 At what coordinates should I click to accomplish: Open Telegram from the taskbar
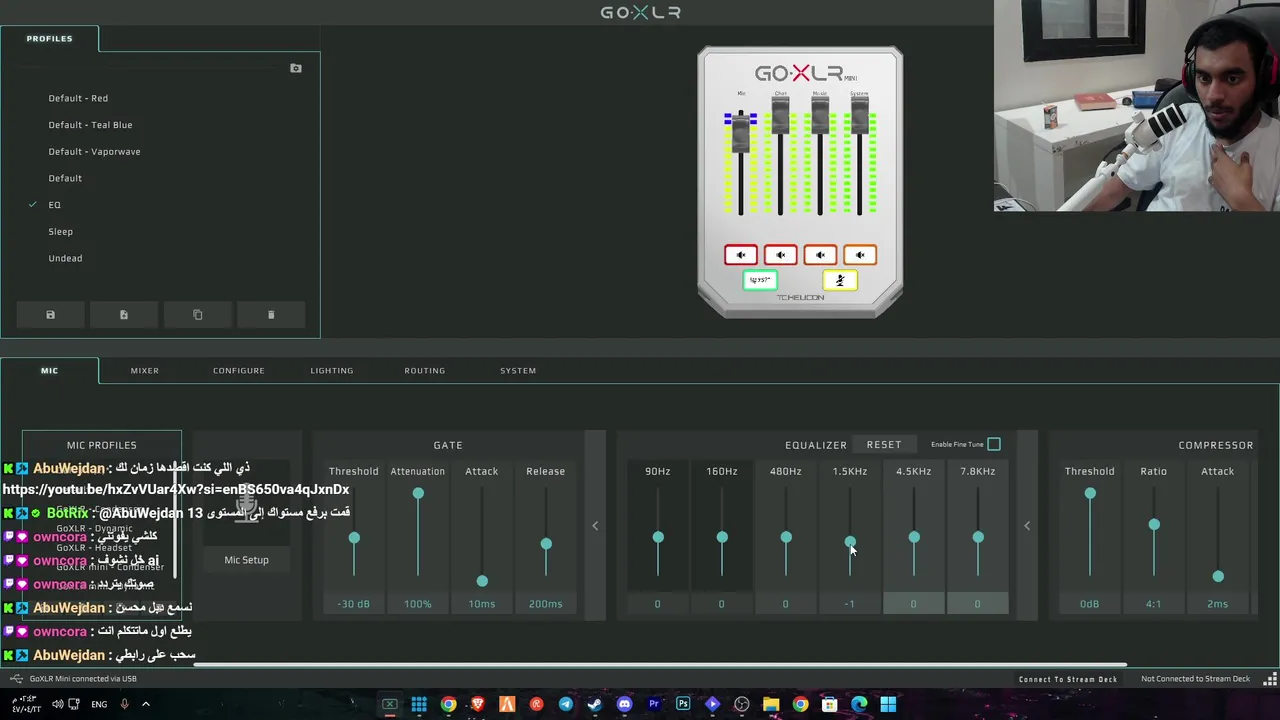(566, 704)
